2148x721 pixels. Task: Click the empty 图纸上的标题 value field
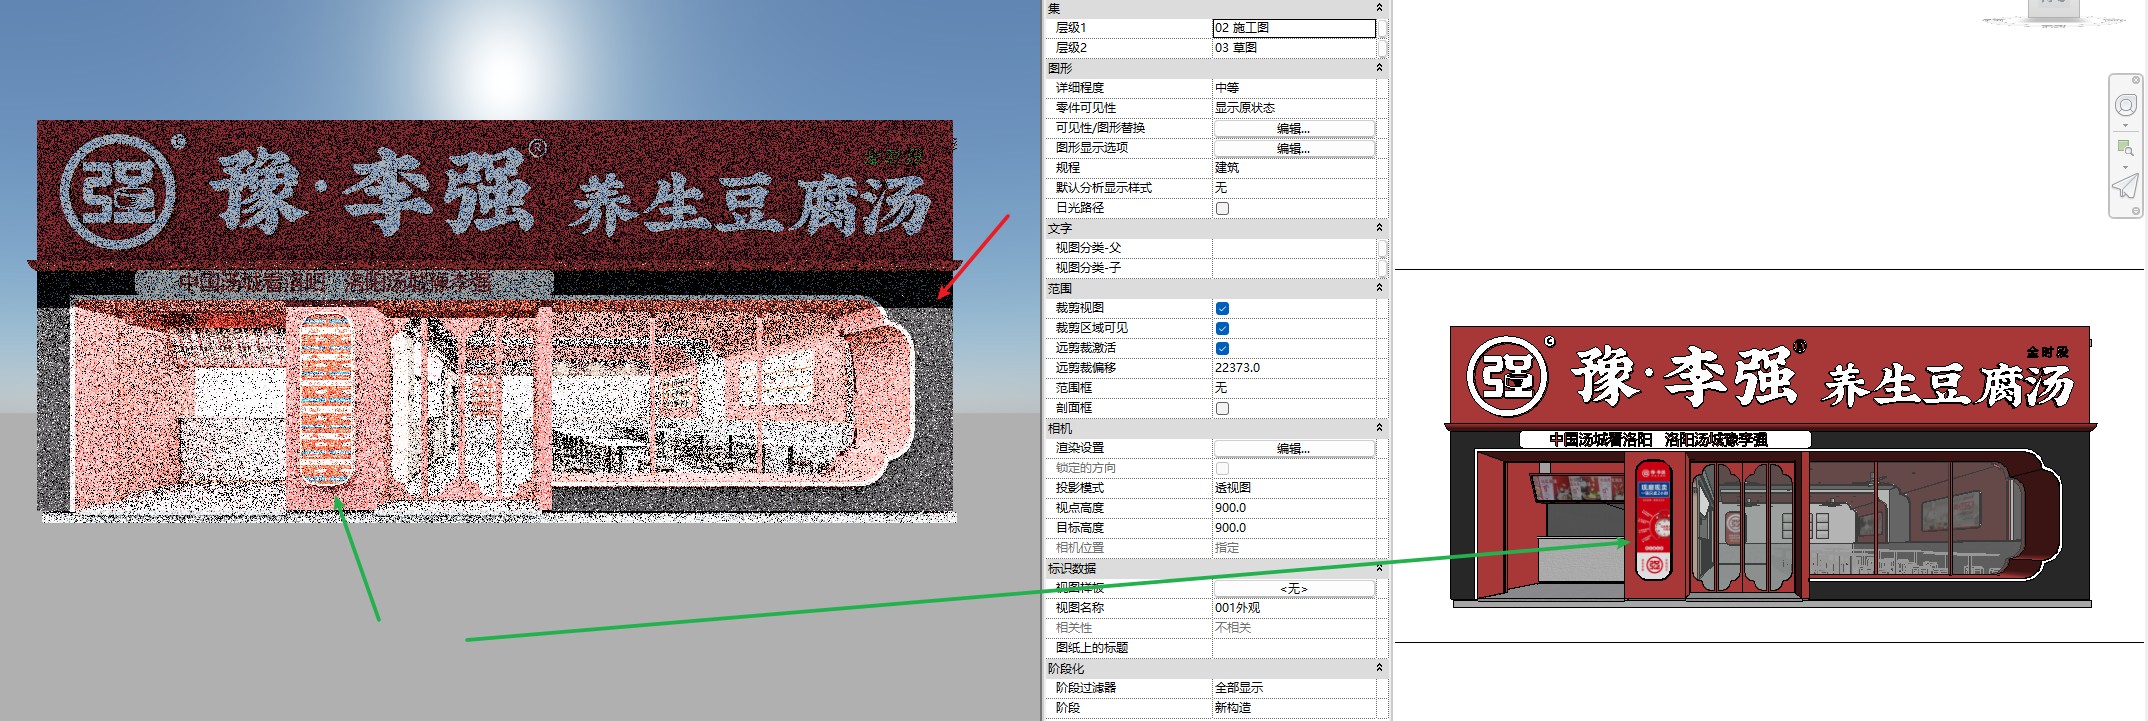click(1294, 648)
